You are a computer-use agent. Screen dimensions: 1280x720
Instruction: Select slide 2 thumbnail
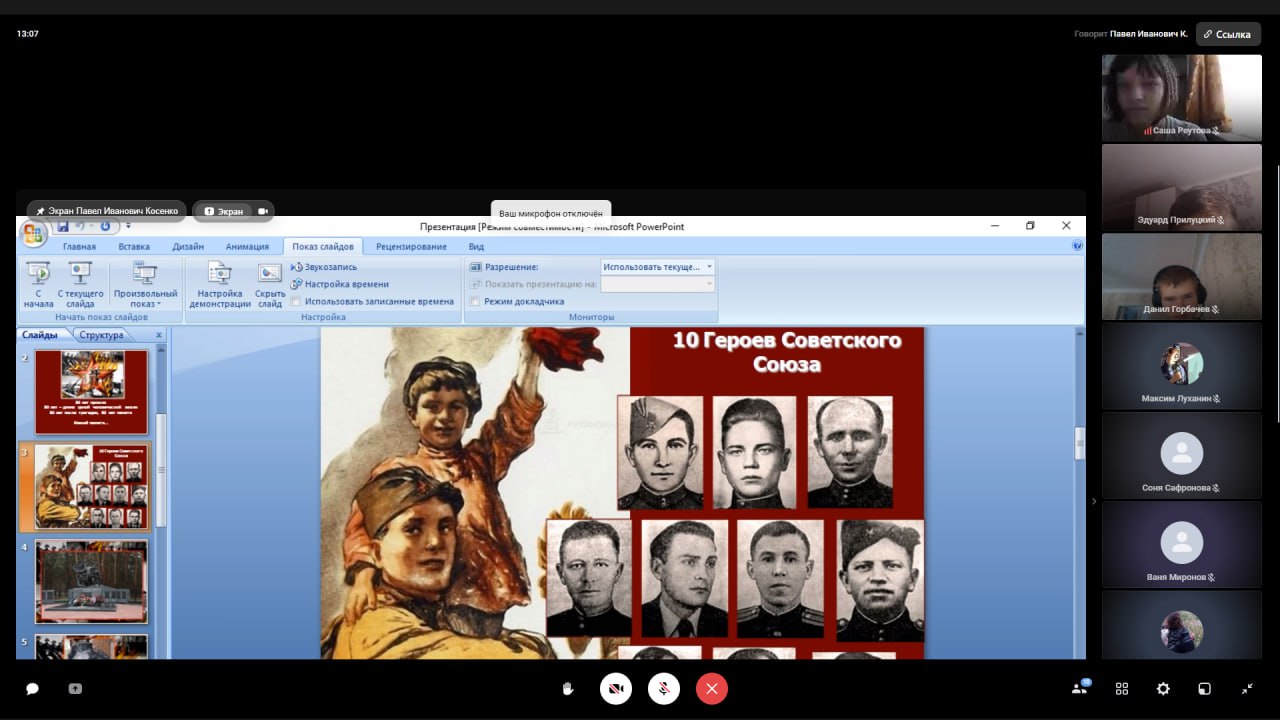[91, 391]
